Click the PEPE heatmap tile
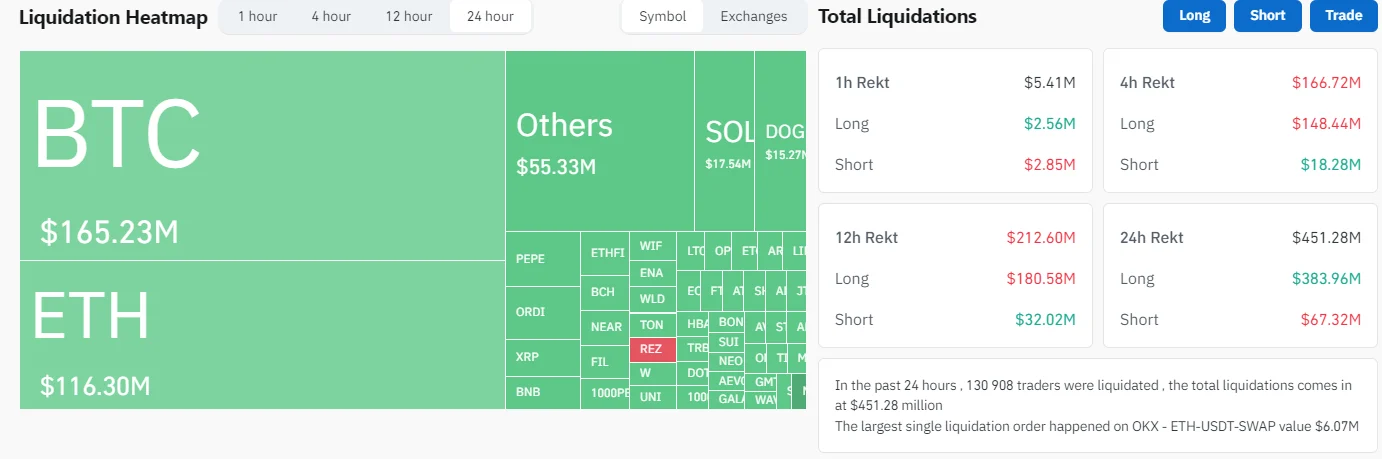This screenshot has width=1382, height=459. [x=543, y=259]
